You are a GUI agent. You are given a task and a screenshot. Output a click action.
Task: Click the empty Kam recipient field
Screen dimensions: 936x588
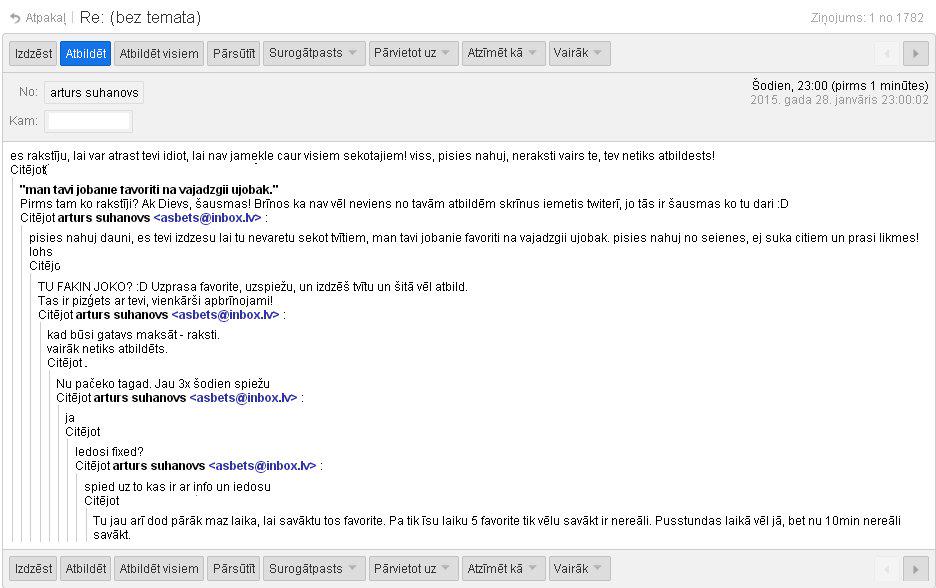click(x=88, y=121)
